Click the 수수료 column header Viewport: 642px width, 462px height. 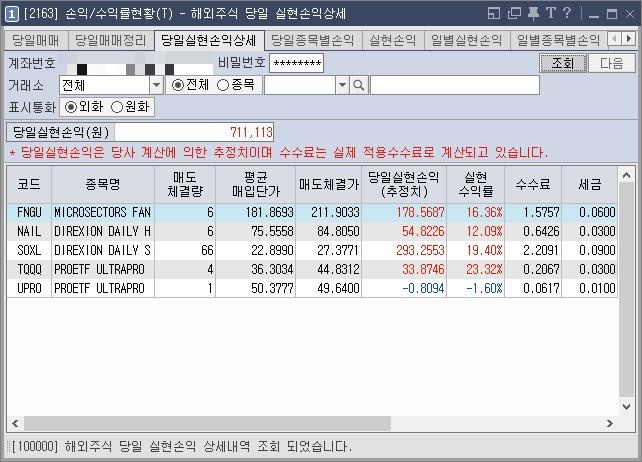pos(533,184)
